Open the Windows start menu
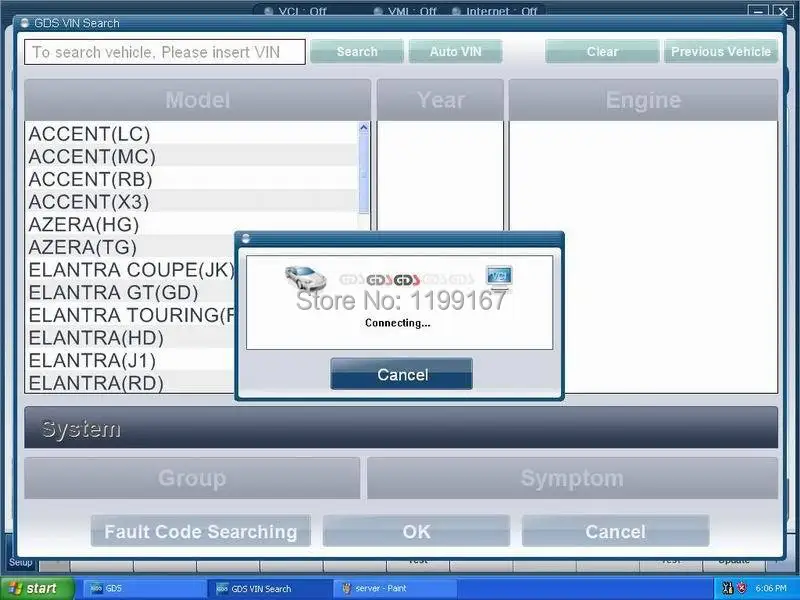This screenshot has height=600, width=800. point(37,588)
